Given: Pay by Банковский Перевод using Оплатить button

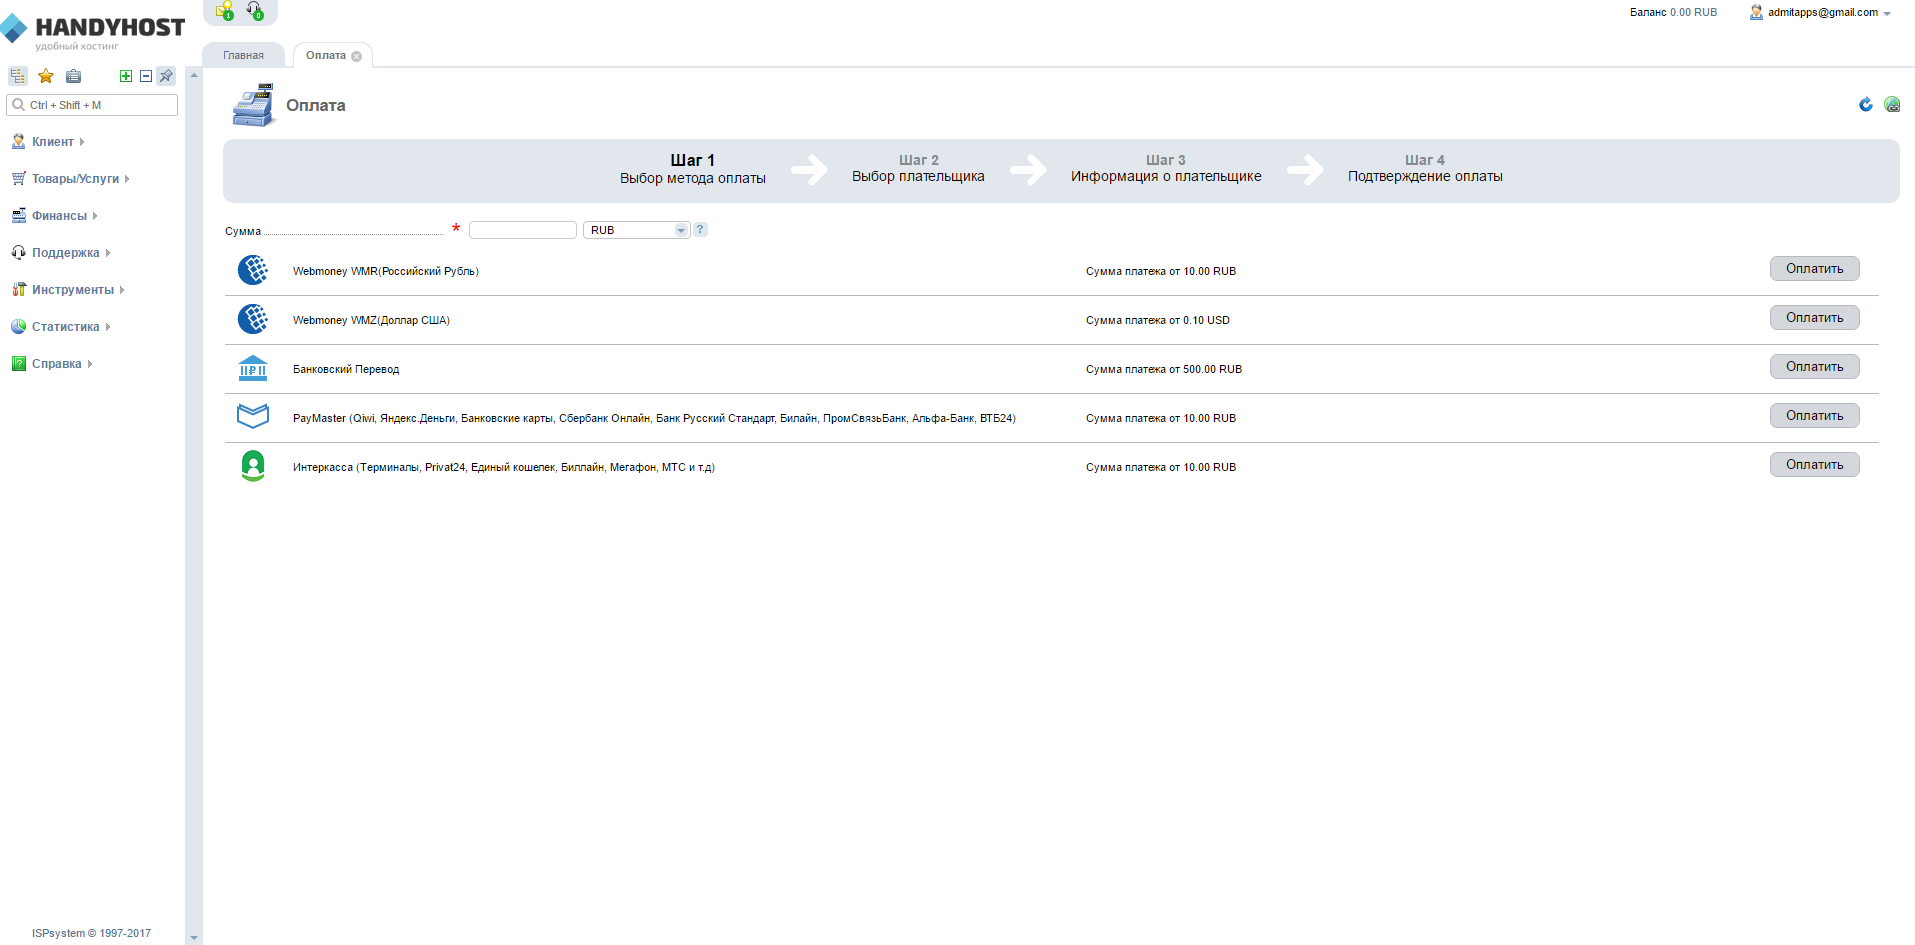Looking at the screenshot, I should tap(1815, 367).
